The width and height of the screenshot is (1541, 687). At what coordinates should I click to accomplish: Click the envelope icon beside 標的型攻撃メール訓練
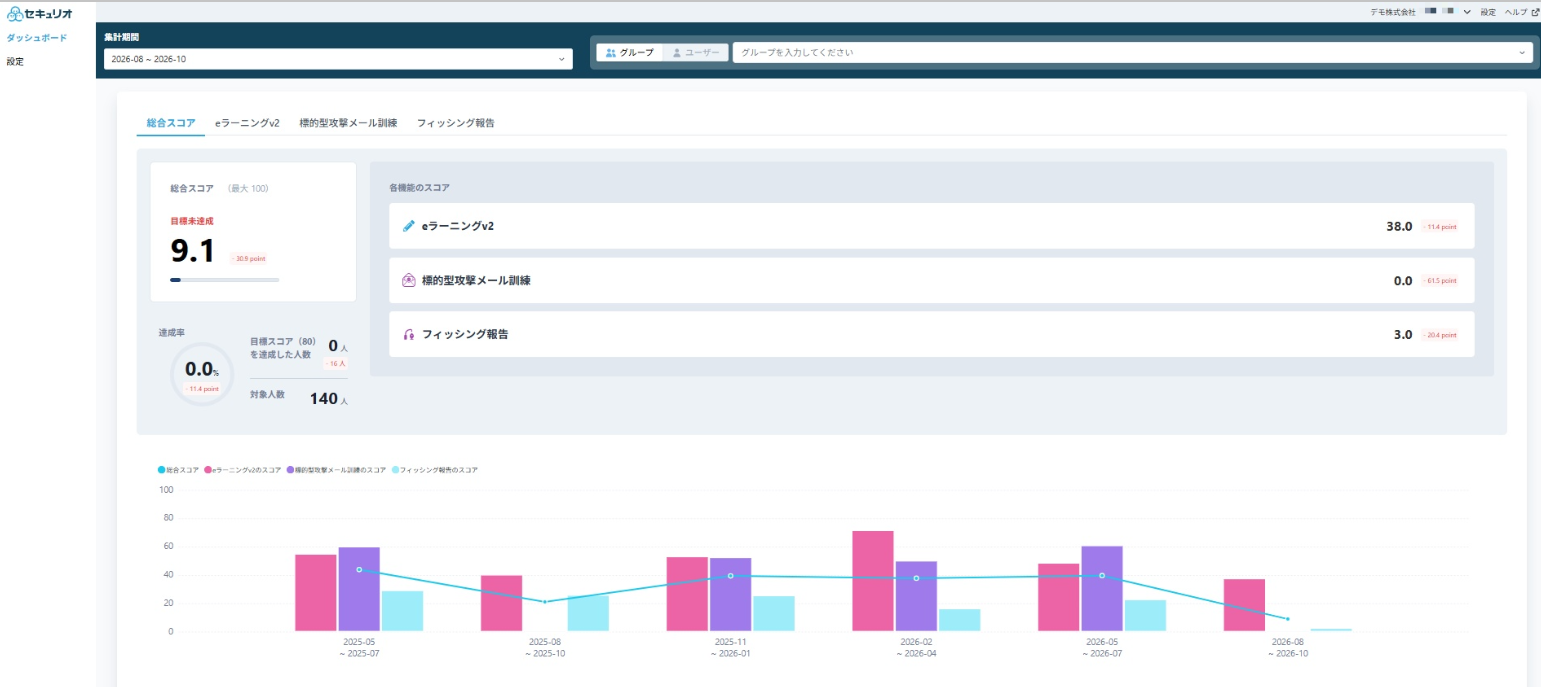click(x=408, y=280)
